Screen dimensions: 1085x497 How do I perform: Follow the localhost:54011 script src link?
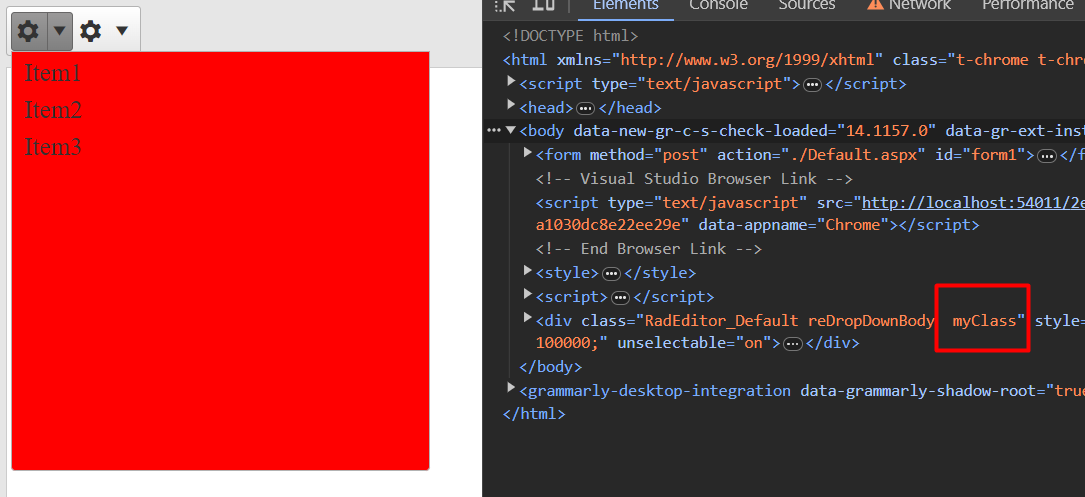pyautogui.click(x=972, y=203)
